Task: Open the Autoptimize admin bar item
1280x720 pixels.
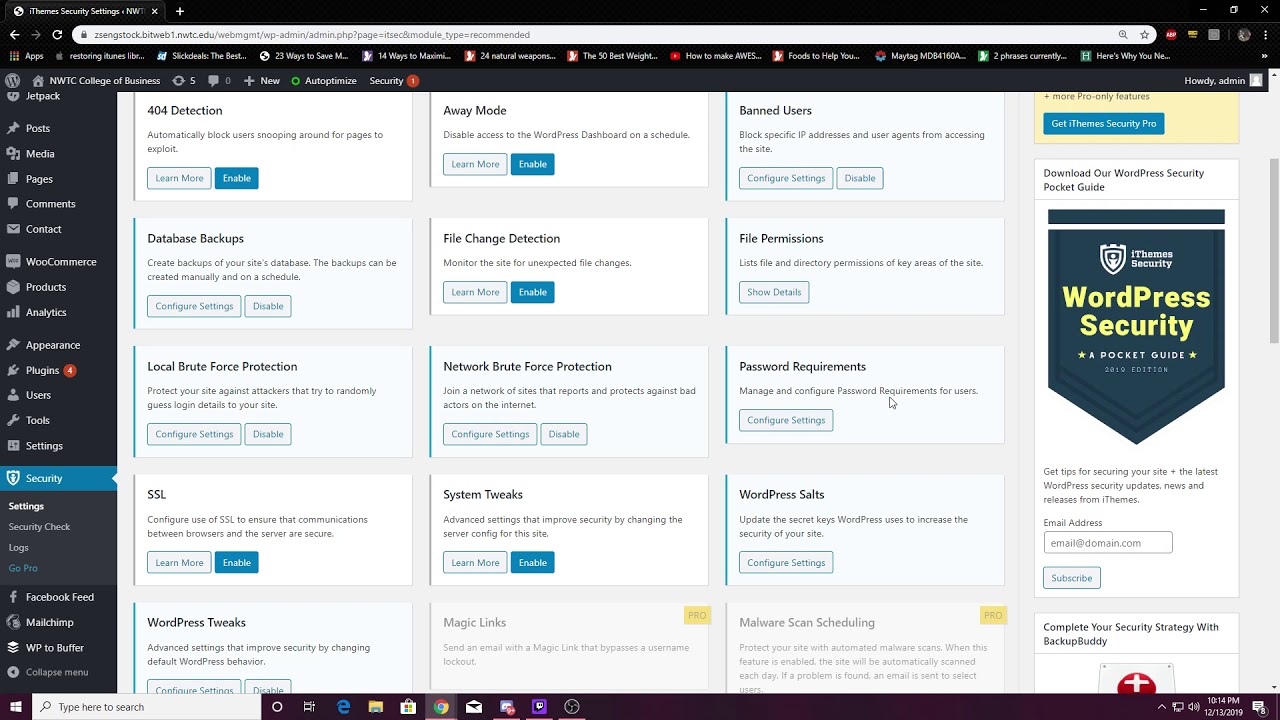Action: tap(324, 81)
